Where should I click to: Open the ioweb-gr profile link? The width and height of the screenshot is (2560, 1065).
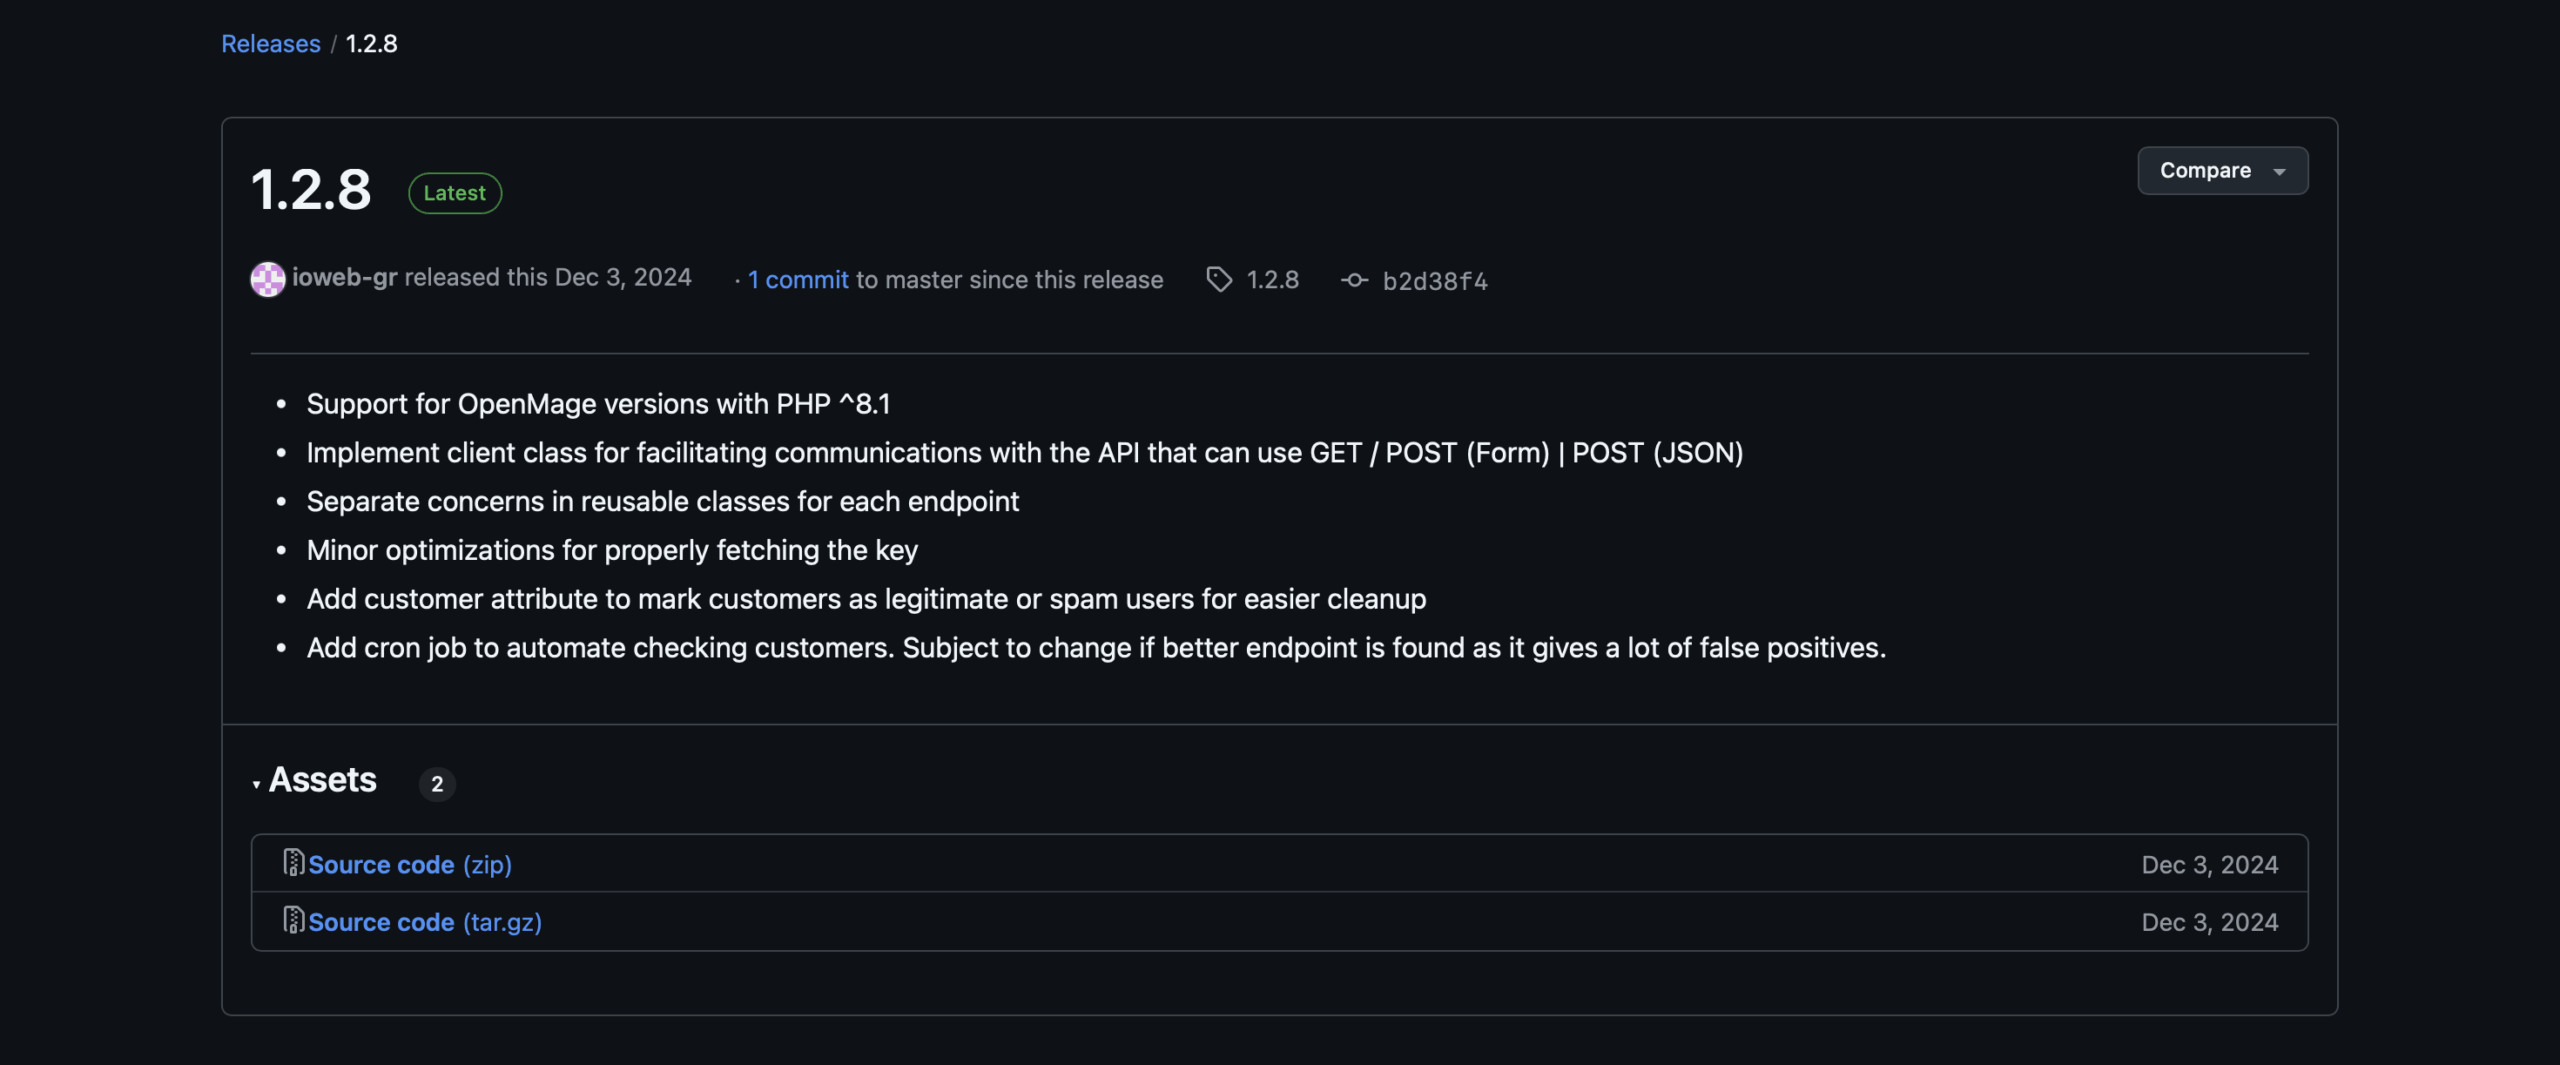pos(344,278)
